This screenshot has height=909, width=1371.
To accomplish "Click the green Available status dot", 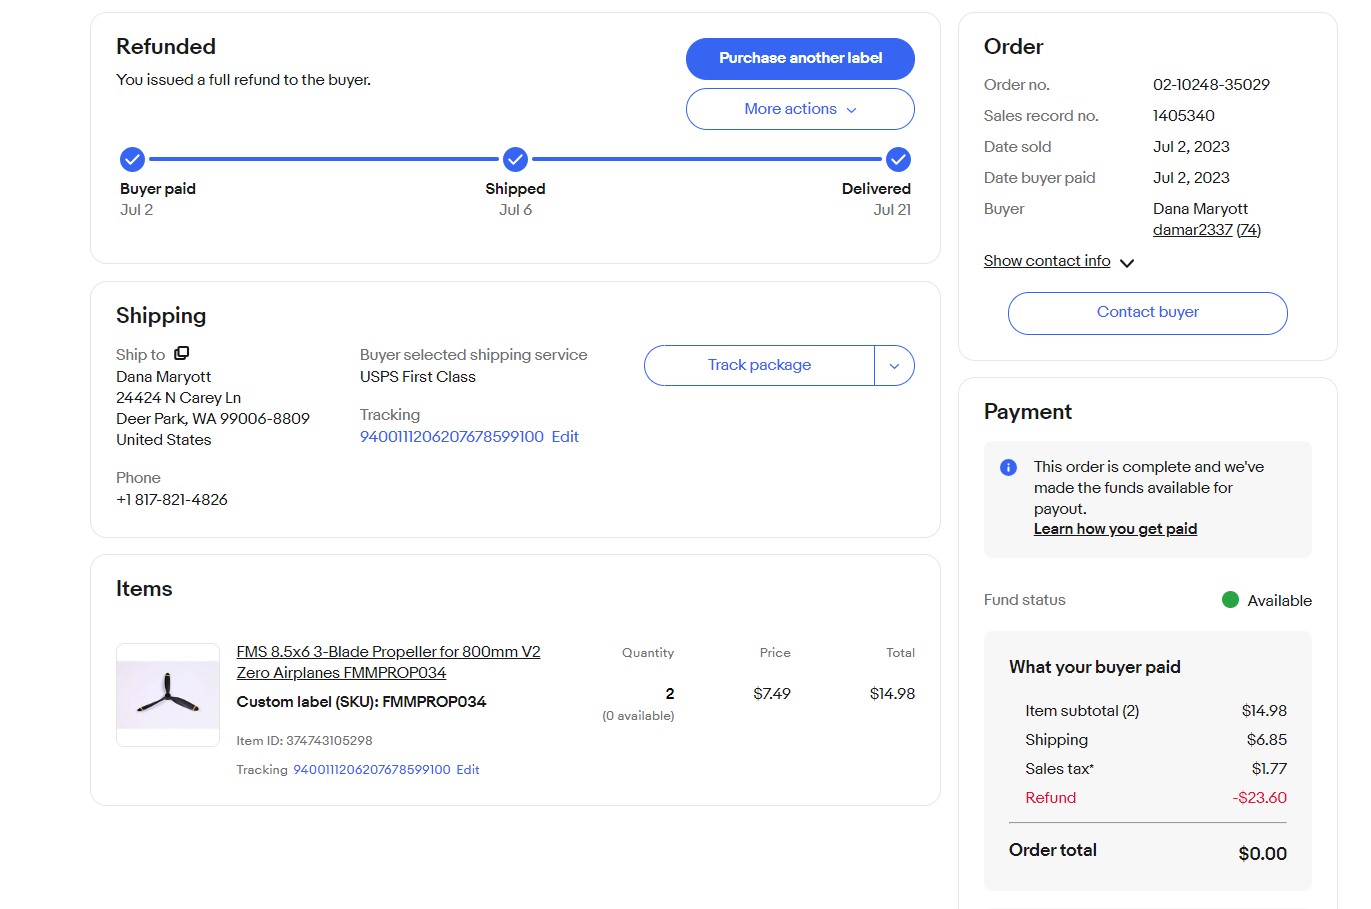I will 1230,600.
